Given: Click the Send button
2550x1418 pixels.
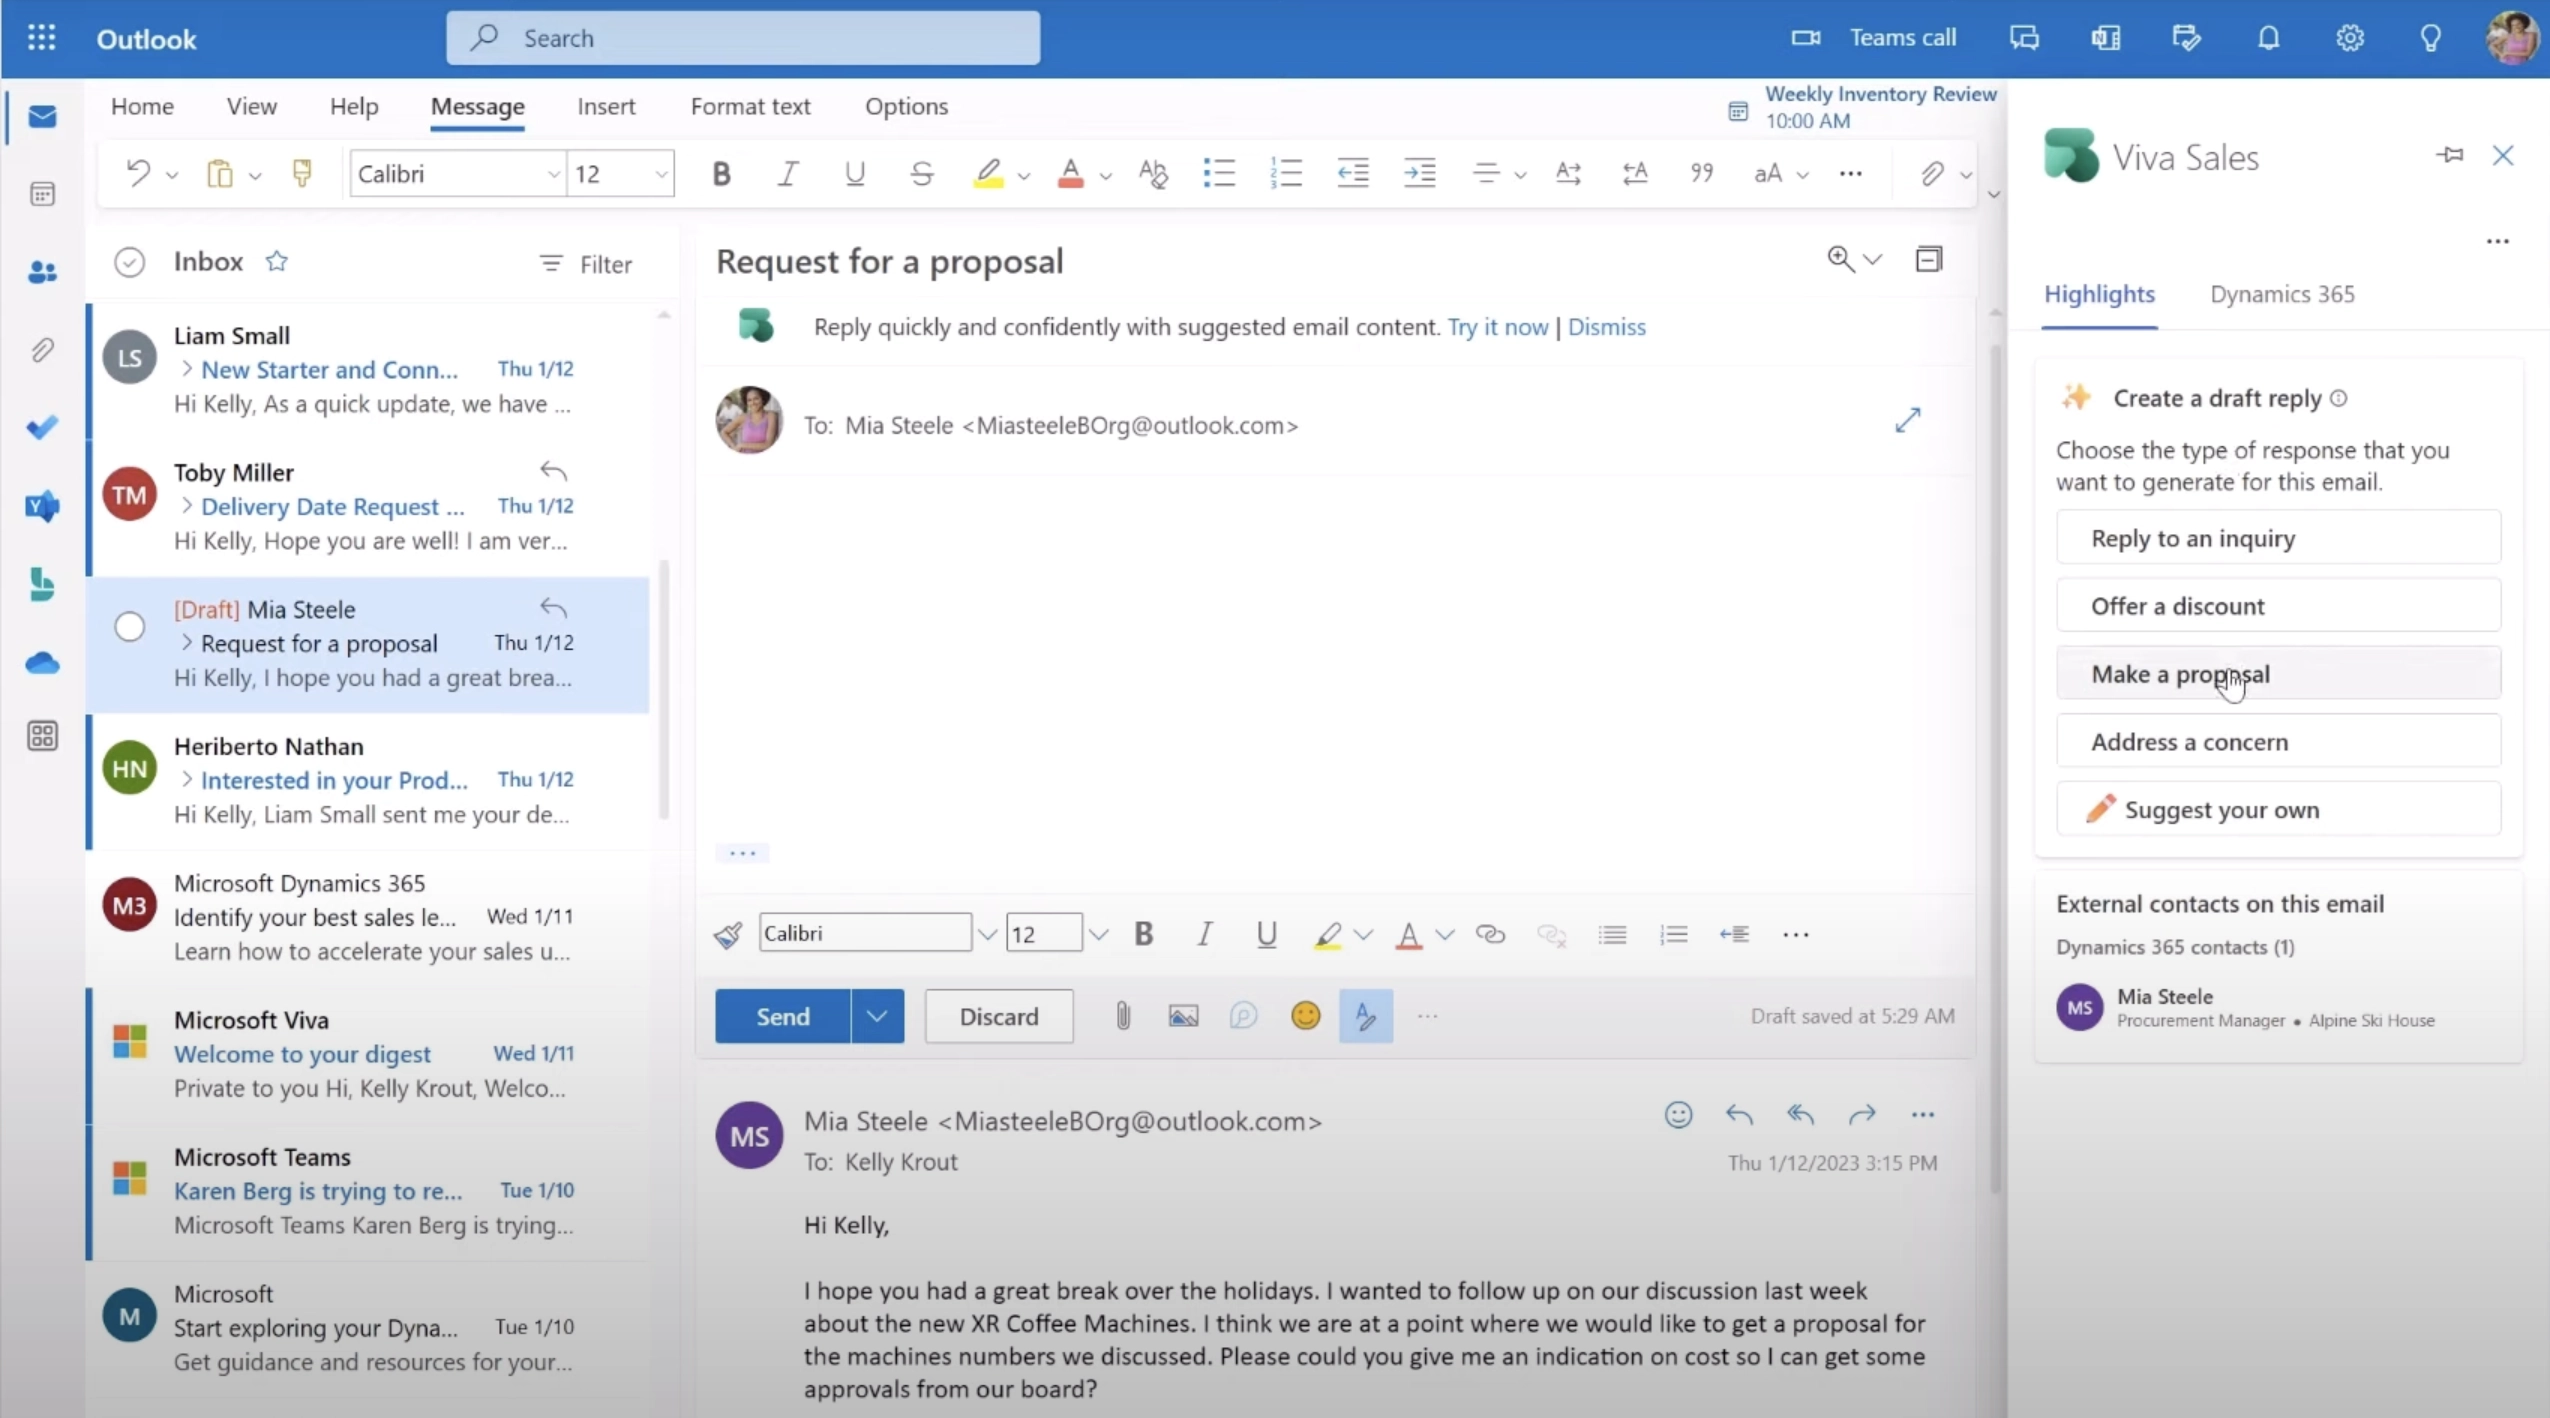Looking at the screenshot, I should pyautogui.click(x=783, y=1016).
